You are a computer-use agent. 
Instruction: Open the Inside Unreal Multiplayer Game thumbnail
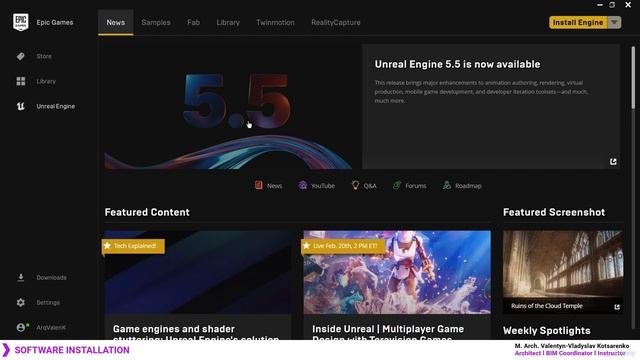tap(397, 272)
